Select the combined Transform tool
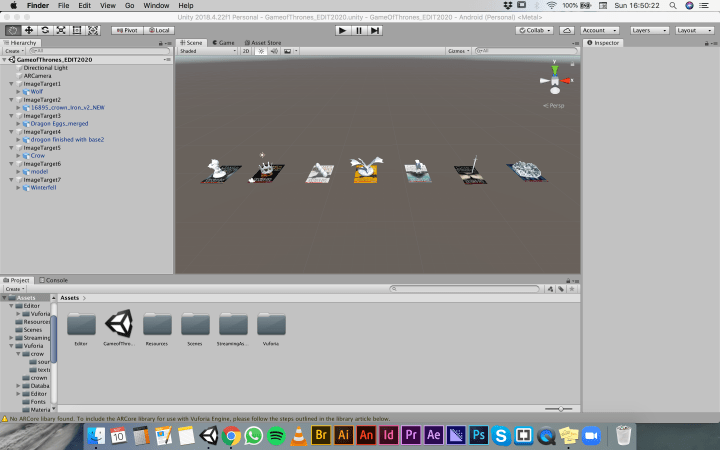Image resolution: width=720 pixels, height=450 pixels. 93,30
